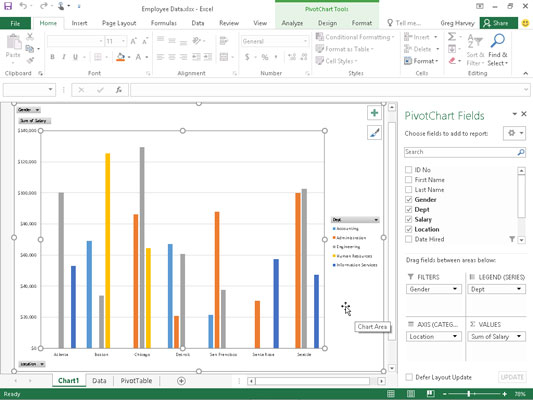The height and width of the screenshot is (400, 533).
Task: Open the Chart Styles paintbrush button
Action: pos(374,133)
